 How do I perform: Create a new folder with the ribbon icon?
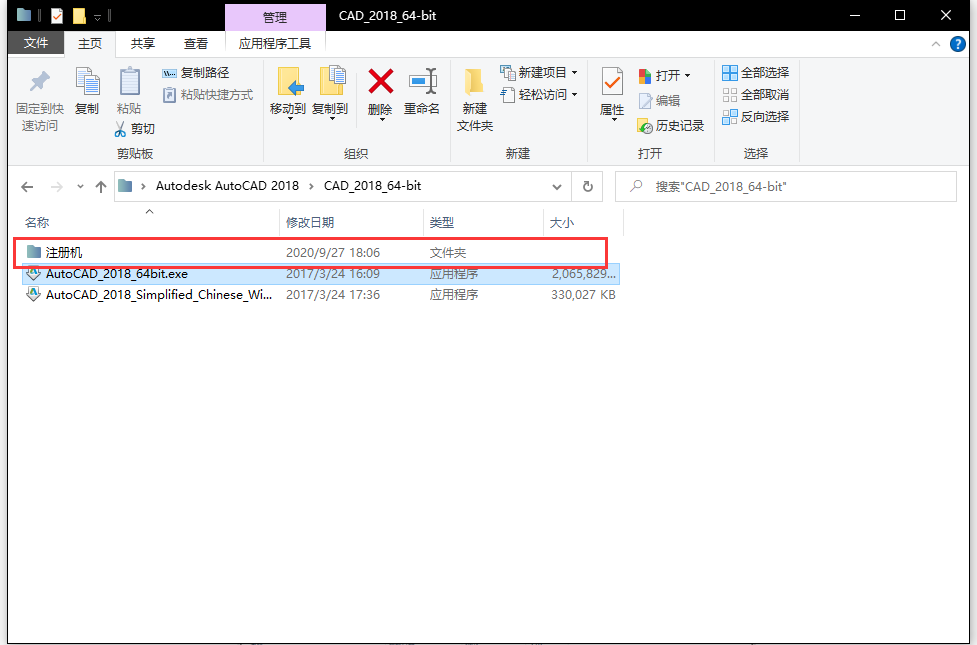click(x=475, y=83)
